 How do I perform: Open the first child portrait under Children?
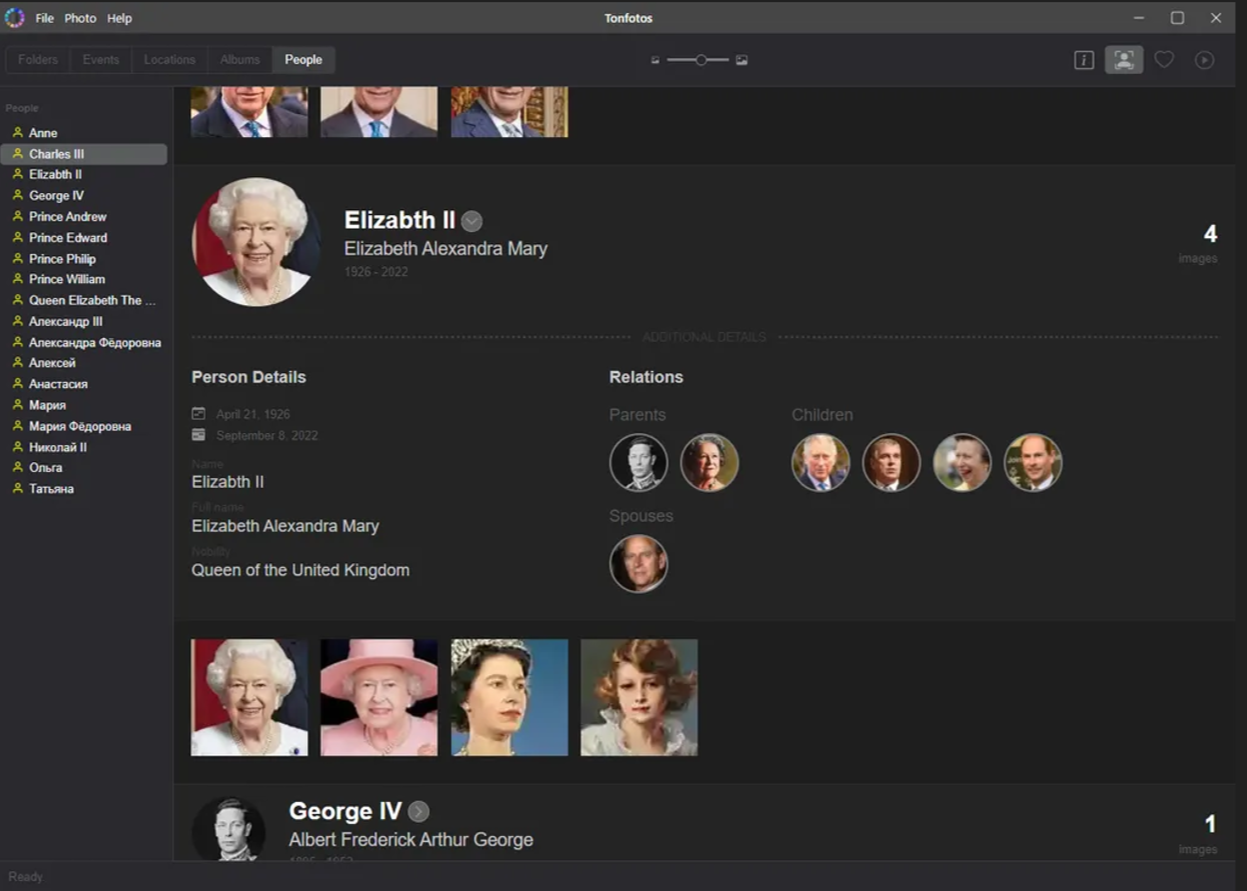(x=821, y=462)
